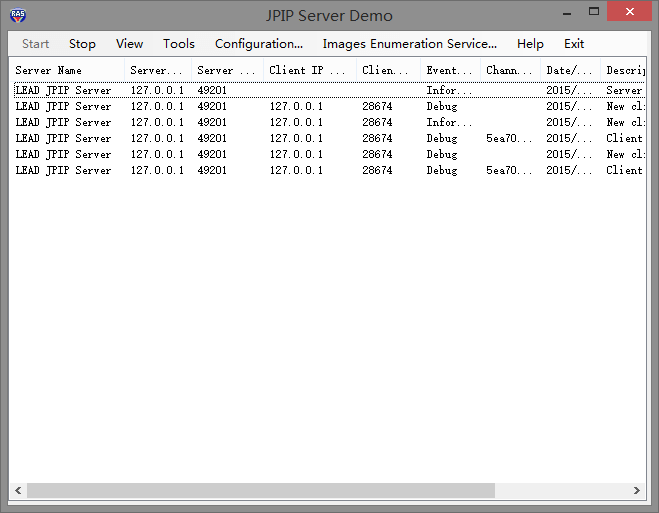
Task: Sort by Client IP column header
Action: pyautogui.click(x=309, y=71)
